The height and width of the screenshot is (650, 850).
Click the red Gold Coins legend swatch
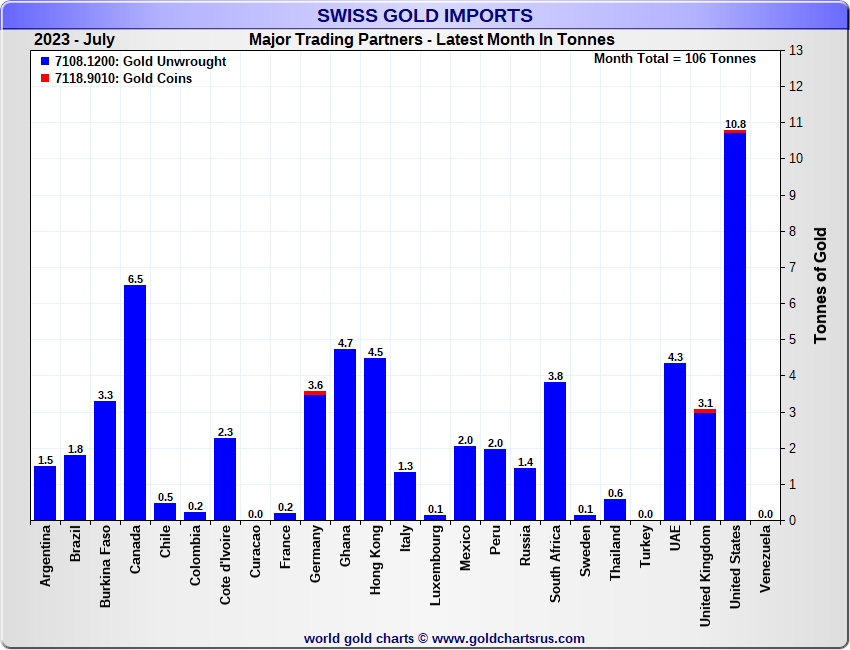(x=45, y=79)
